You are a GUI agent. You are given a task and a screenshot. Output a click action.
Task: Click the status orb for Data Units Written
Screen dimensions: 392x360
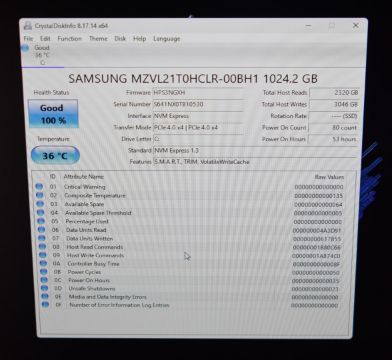pyautogui.click(x=42, y=238)
